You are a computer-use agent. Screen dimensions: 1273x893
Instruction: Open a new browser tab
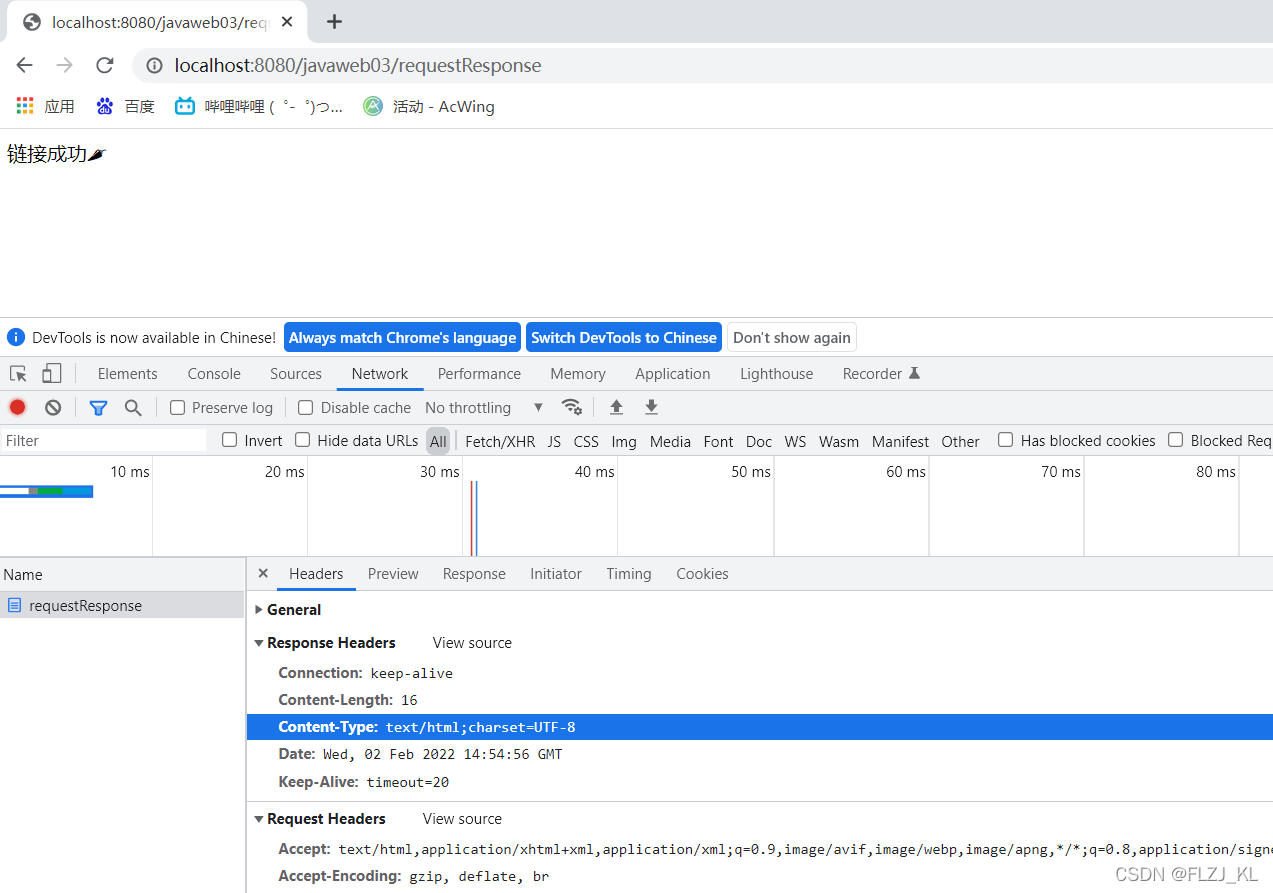334,22
